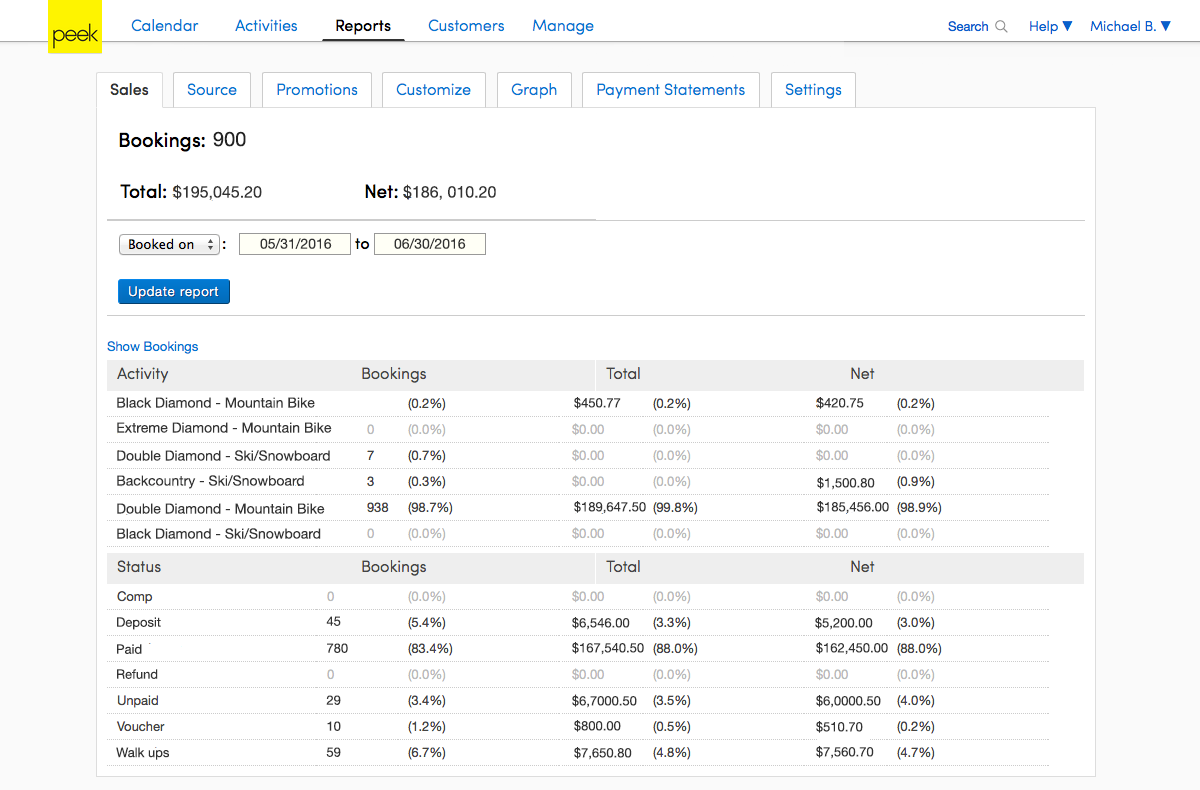Click the Unpaid status label
This screenshot has width=1200, height=790.
tap(137, 700)
